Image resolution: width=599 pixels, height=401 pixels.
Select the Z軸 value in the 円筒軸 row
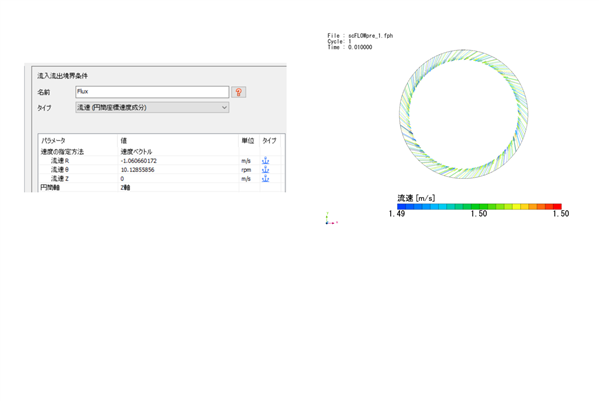click(x=125, y=188)
